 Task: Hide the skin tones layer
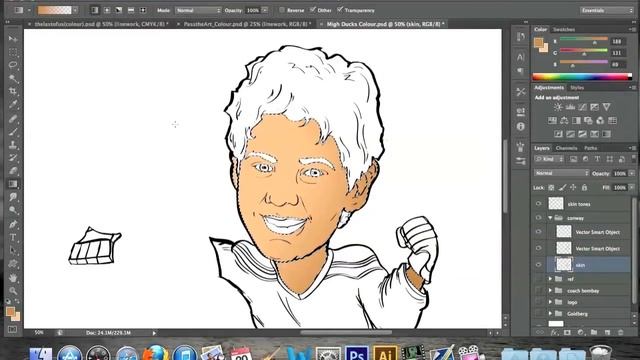(538, 203)
